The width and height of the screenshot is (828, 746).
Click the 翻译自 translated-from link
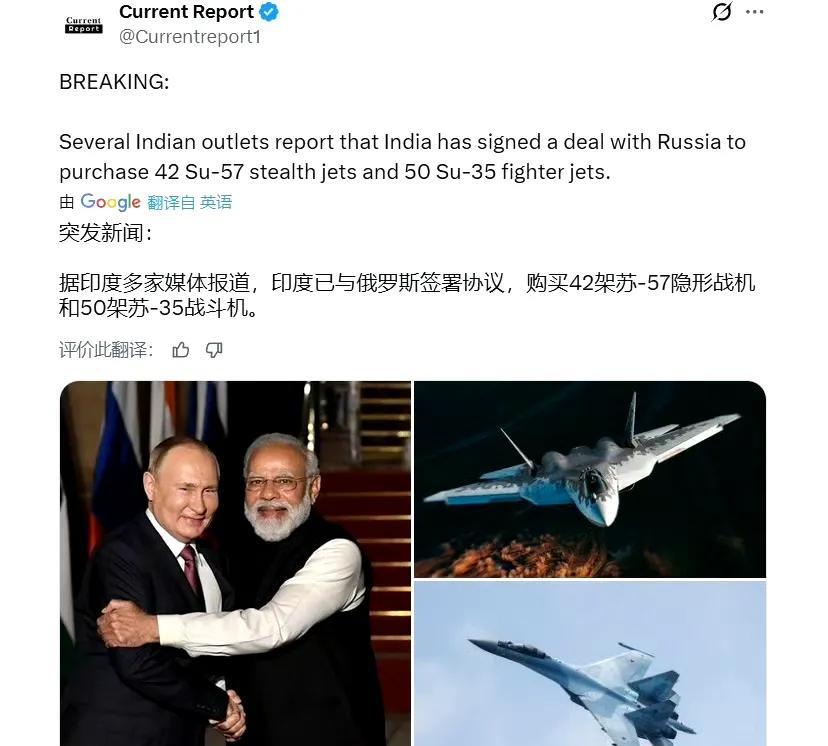coord(171,202)
